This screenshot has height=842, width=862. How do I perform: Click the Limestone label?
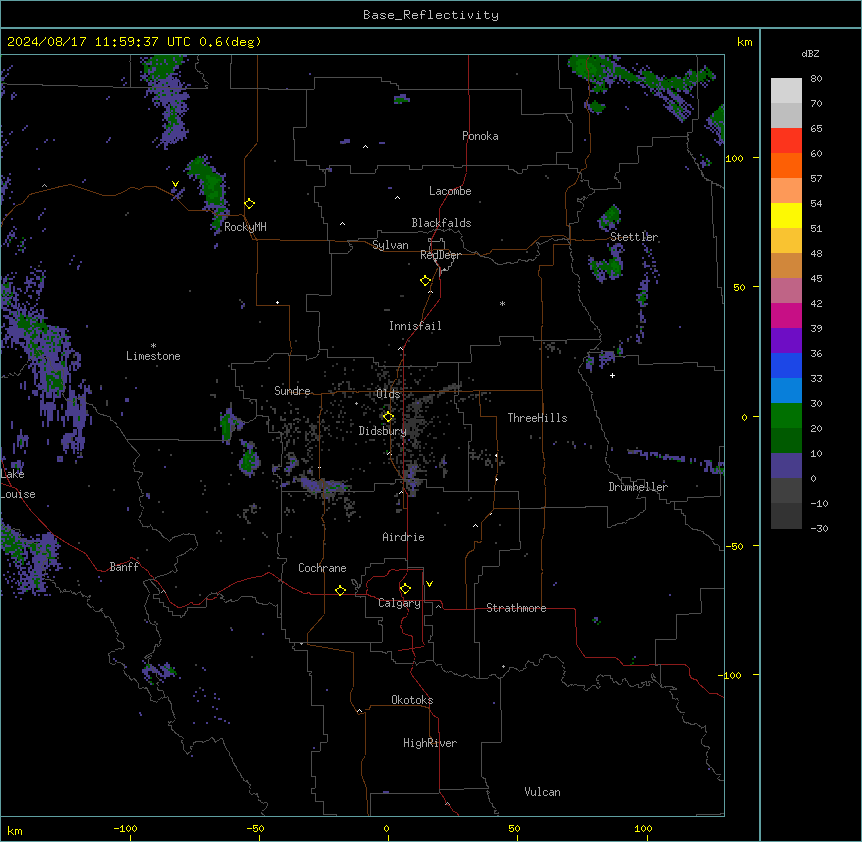point(153,356)
